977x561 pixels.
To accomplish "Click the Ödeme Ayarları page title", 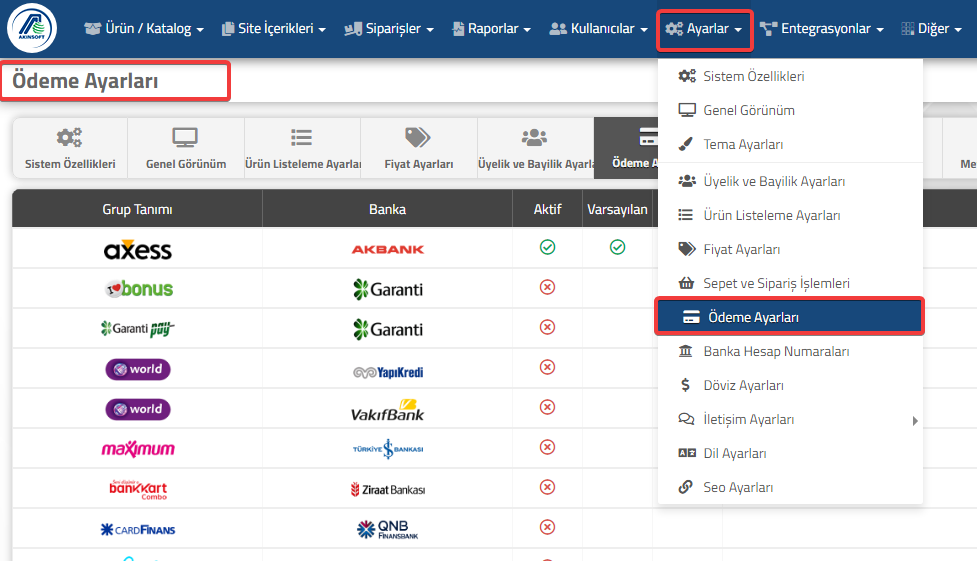I will tap(85, 81).
